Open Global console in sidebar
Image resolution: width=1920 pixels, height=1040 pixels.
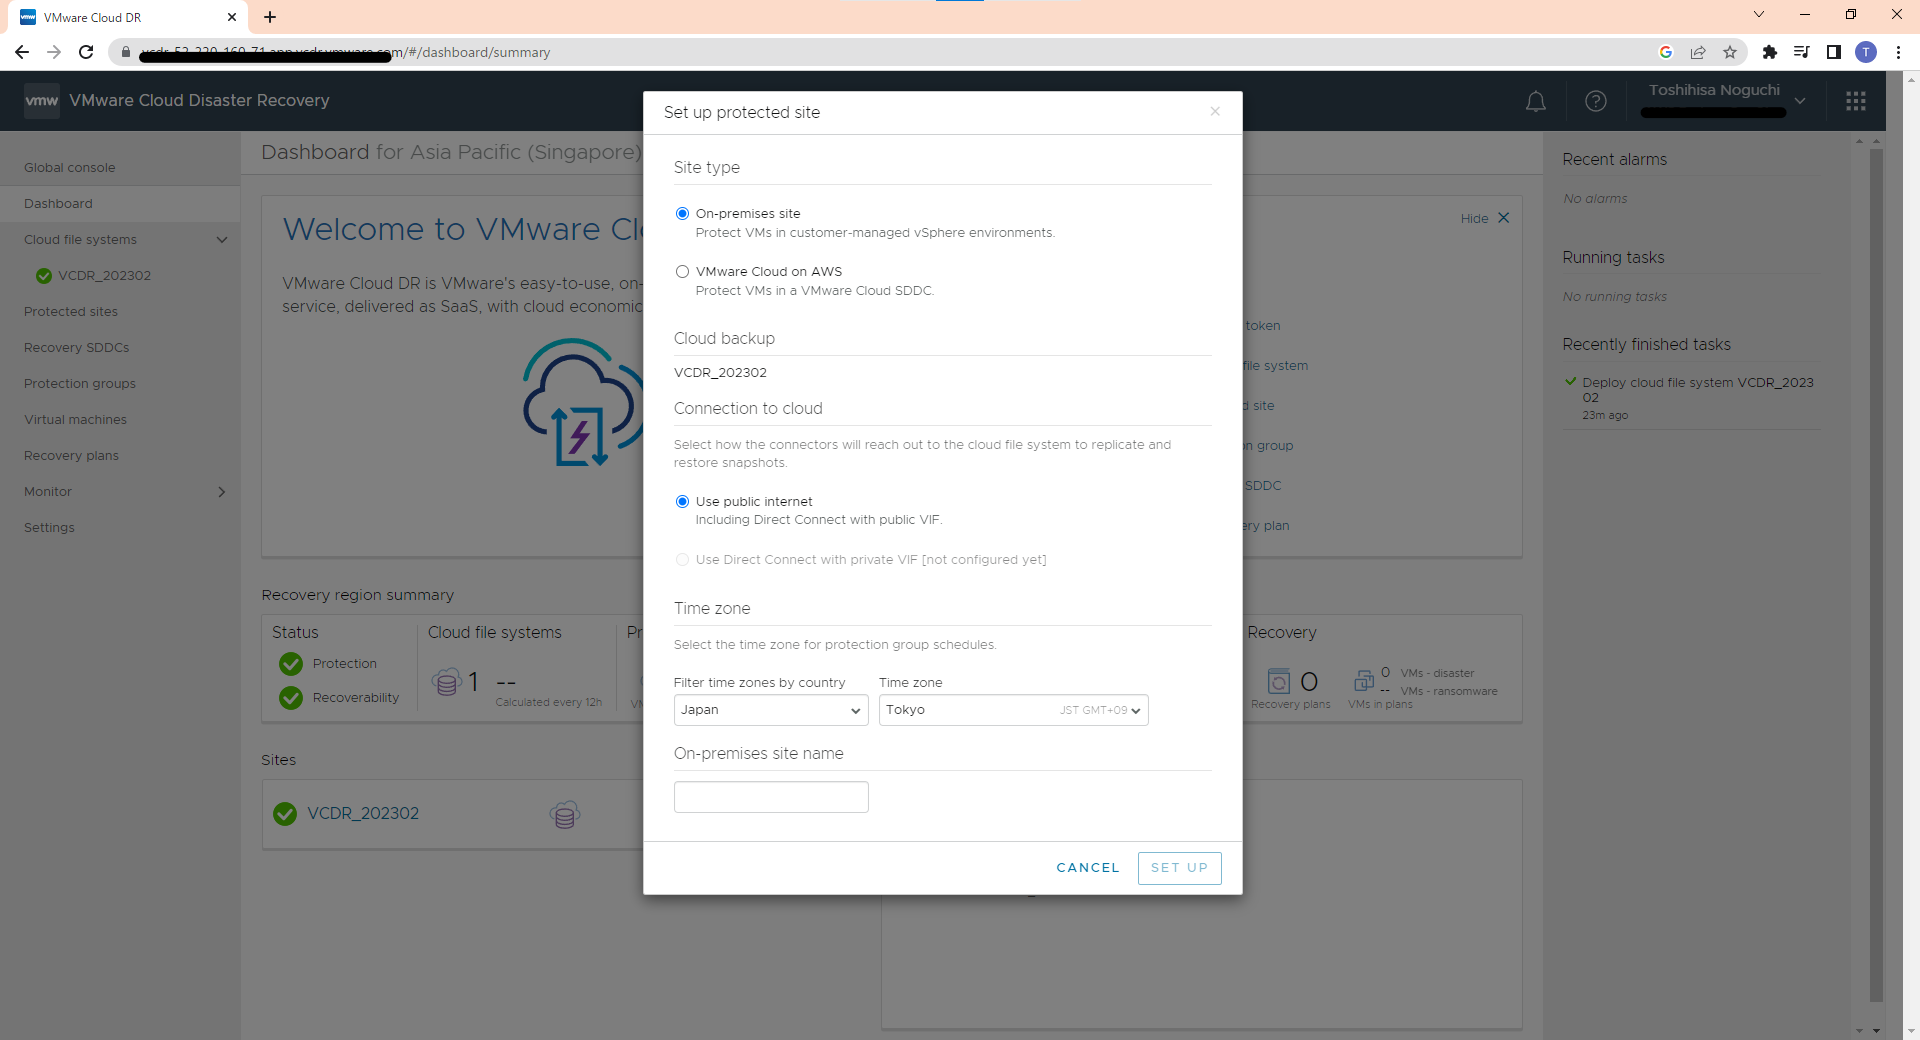[x=70, y=168]
